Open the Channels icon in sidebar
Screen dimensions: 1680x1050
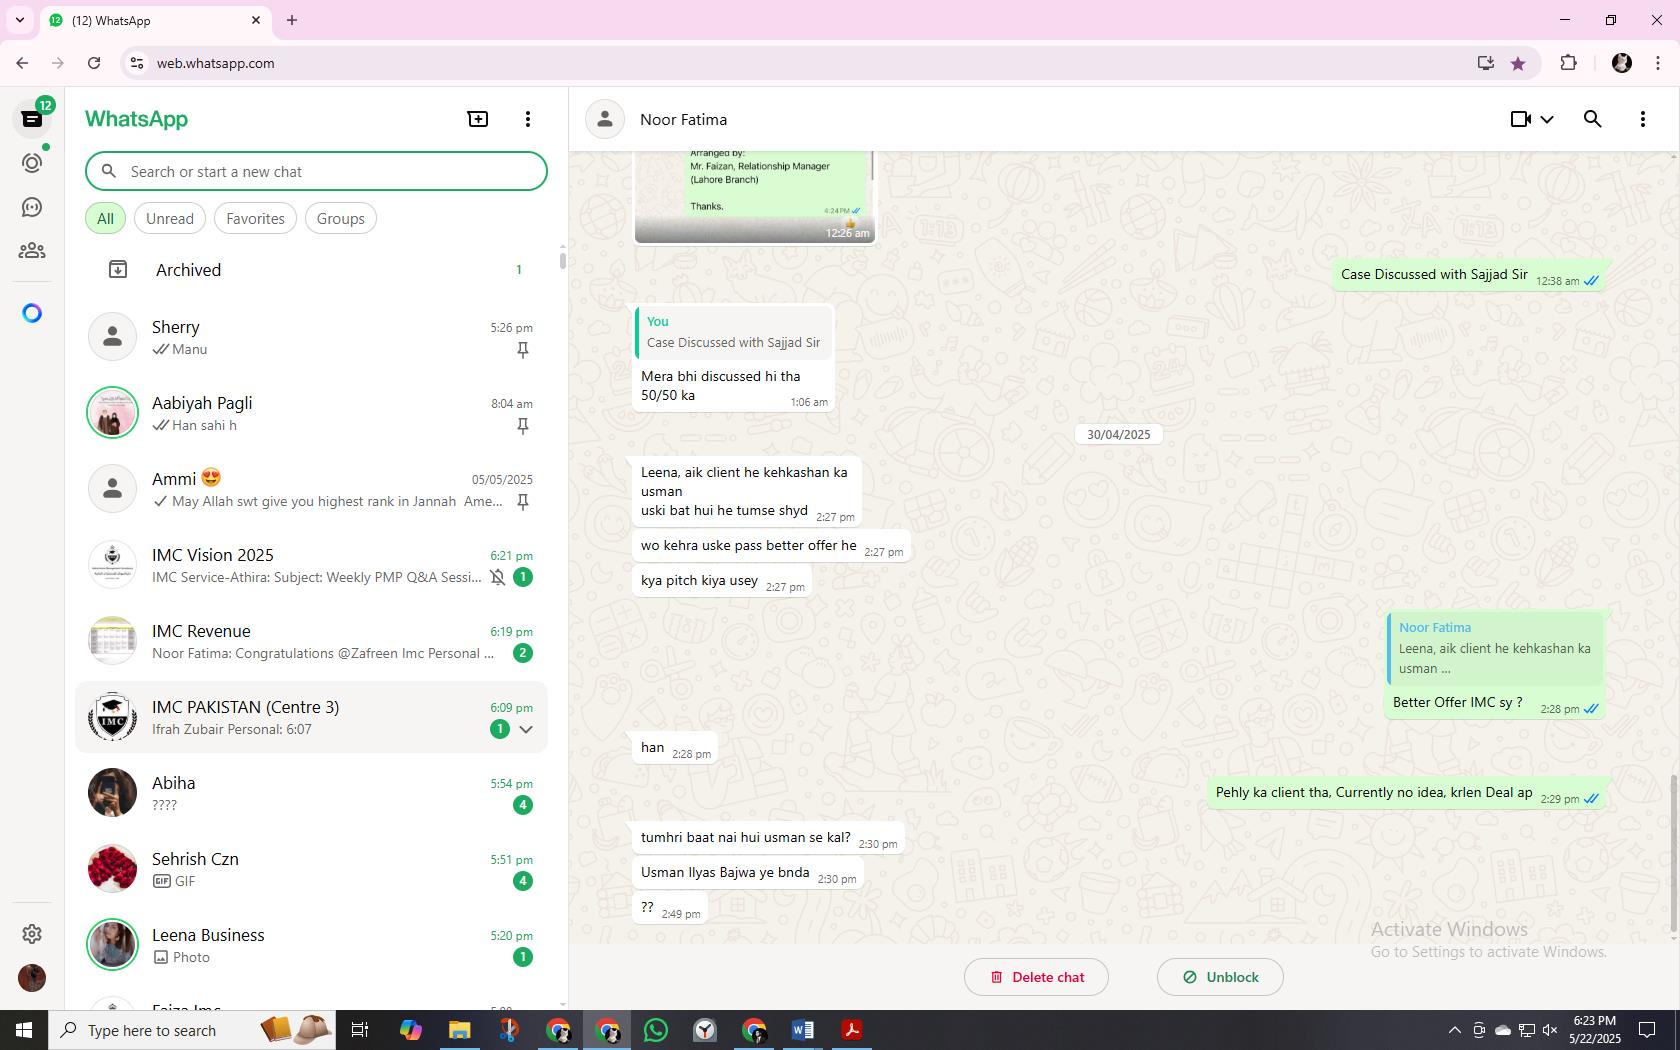(x=32, y=207)
